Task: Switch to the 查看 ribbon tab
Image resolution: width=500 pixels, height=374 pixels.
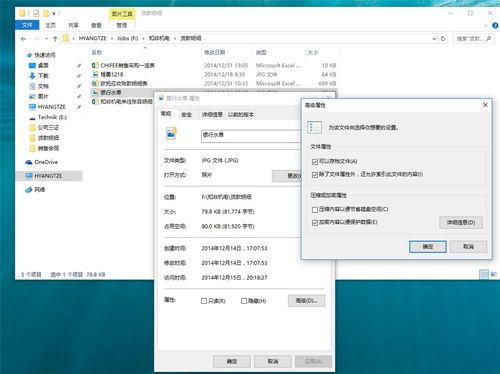Action: tap(96, 25)
